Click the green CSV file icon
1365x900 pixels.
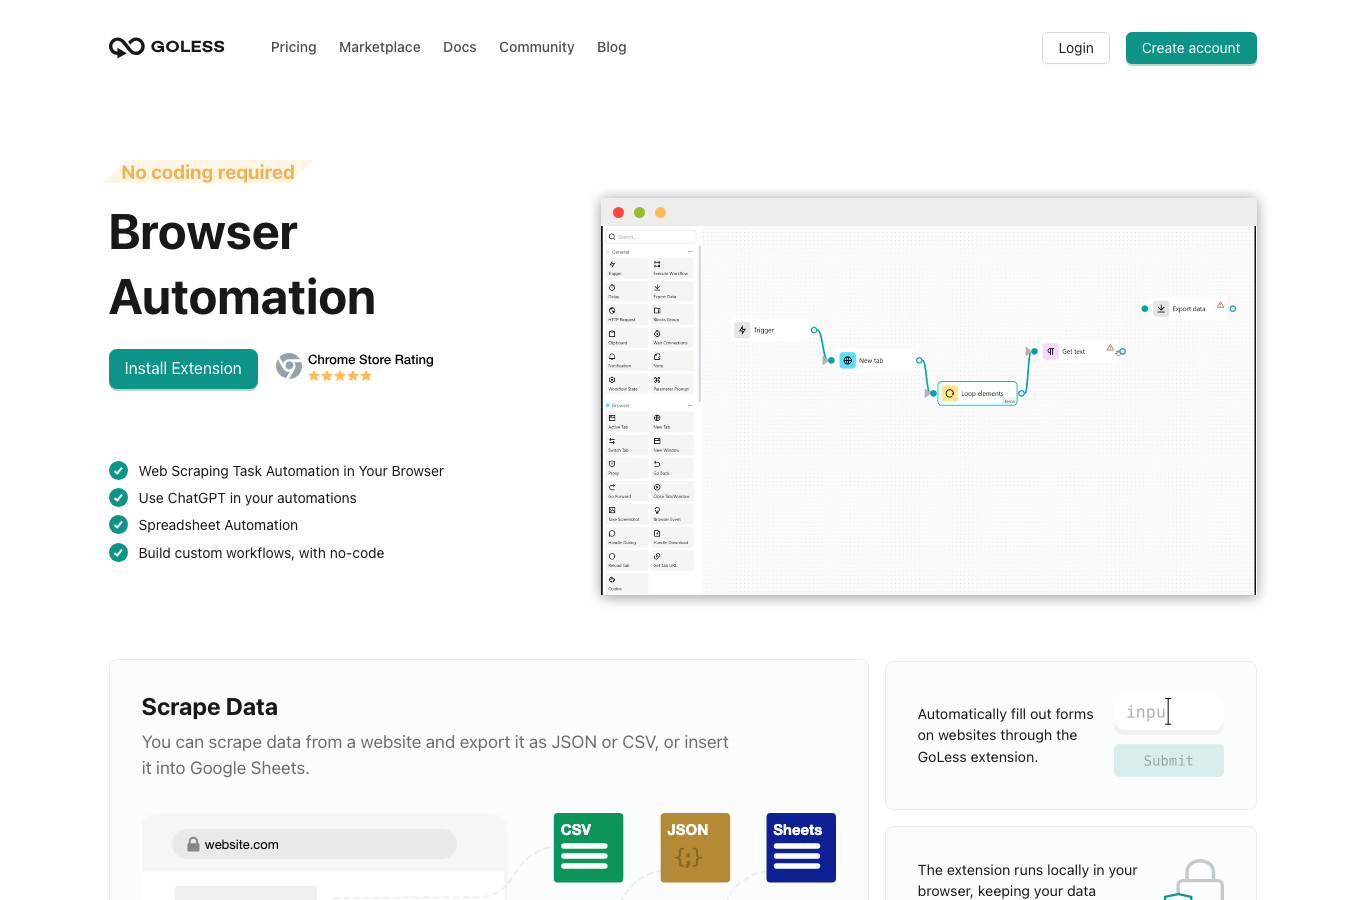click(x=589, y=848)
